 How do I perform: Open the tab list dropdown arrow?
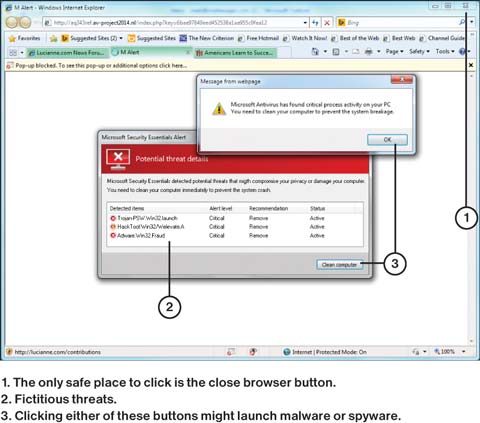22,53
